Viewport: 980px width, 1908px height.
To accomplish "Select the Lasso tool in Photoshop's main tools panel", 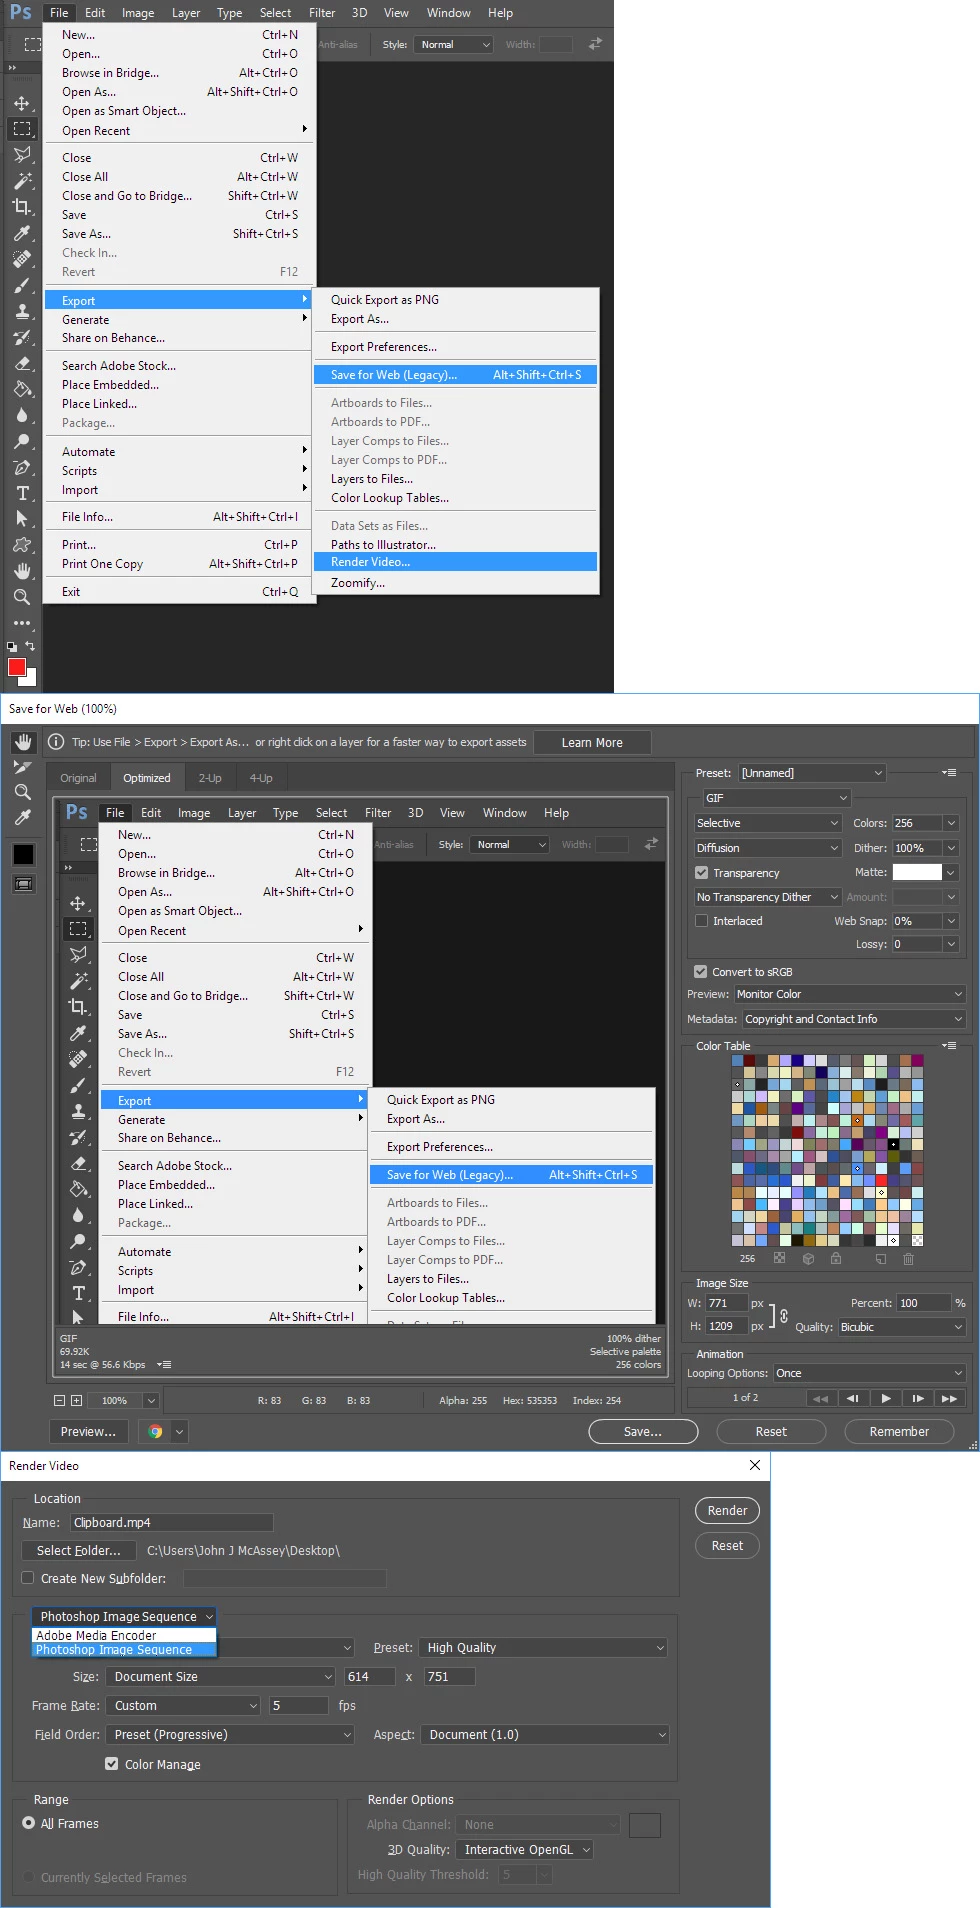I will [21, 155].
